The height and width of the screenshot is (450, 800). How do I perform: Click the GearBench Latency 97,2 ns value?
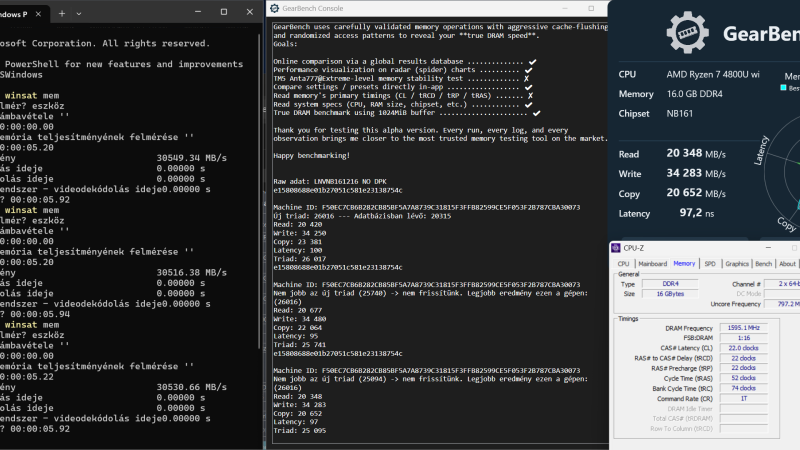click(x=696, y=213)
